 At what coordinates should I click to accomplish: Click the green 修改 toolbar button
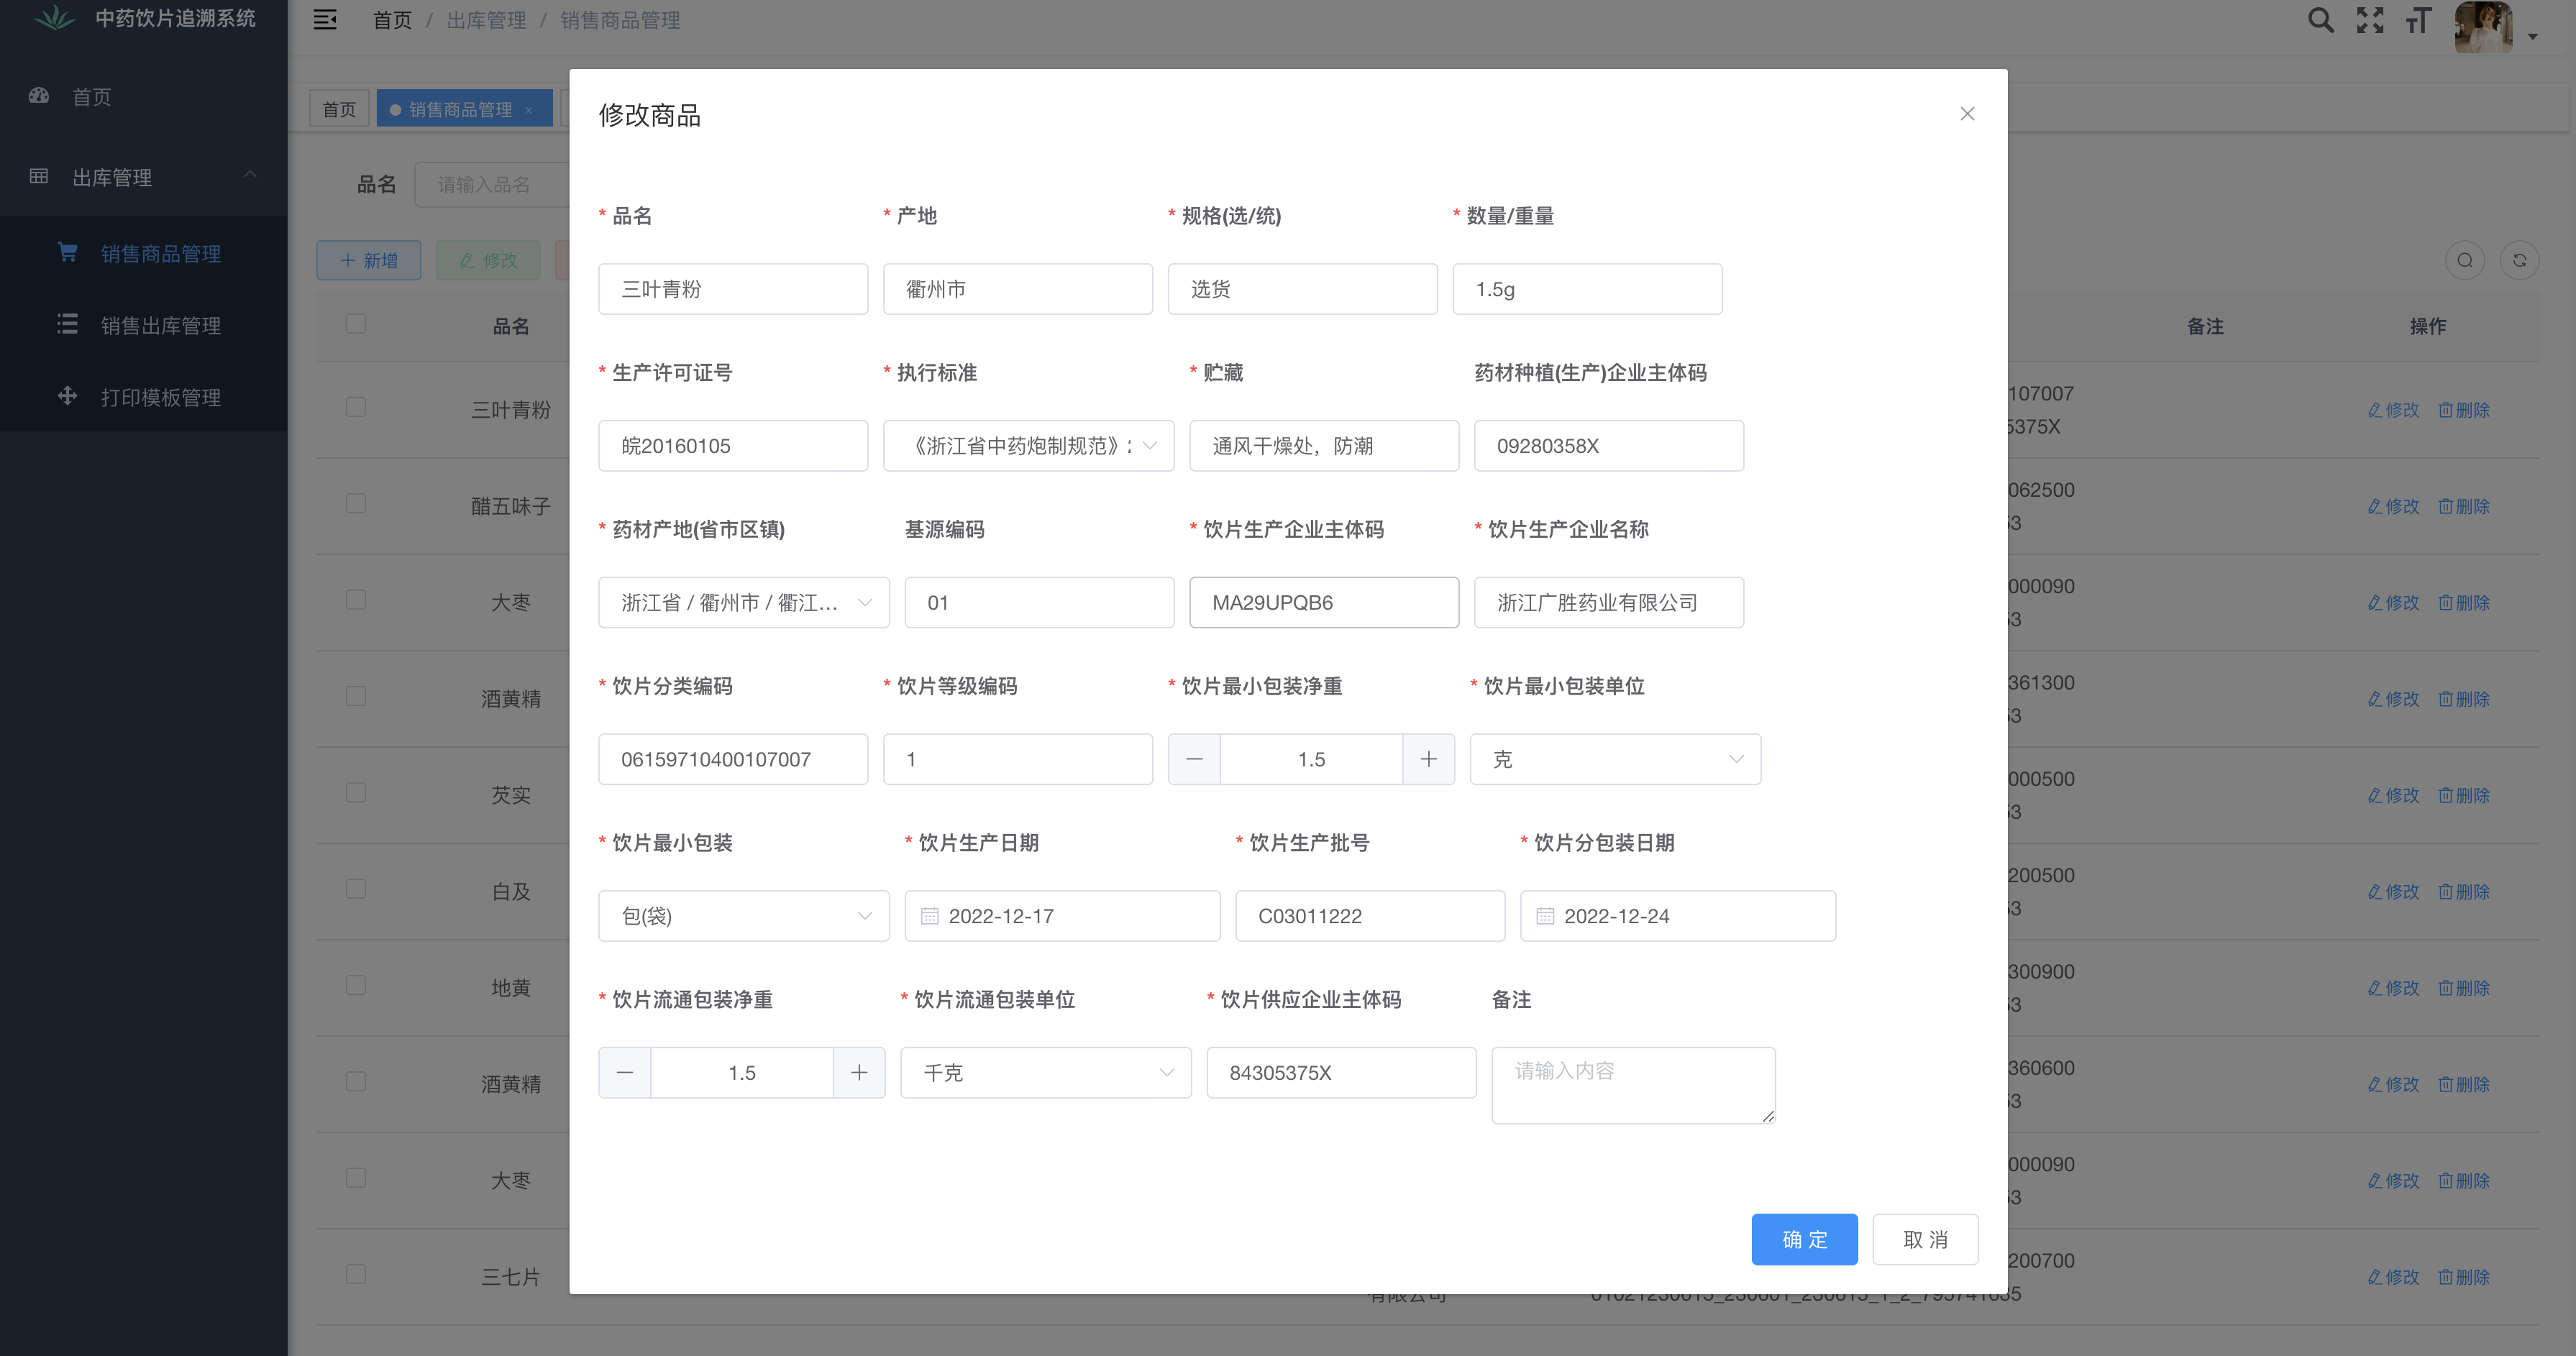click(488, 260)
